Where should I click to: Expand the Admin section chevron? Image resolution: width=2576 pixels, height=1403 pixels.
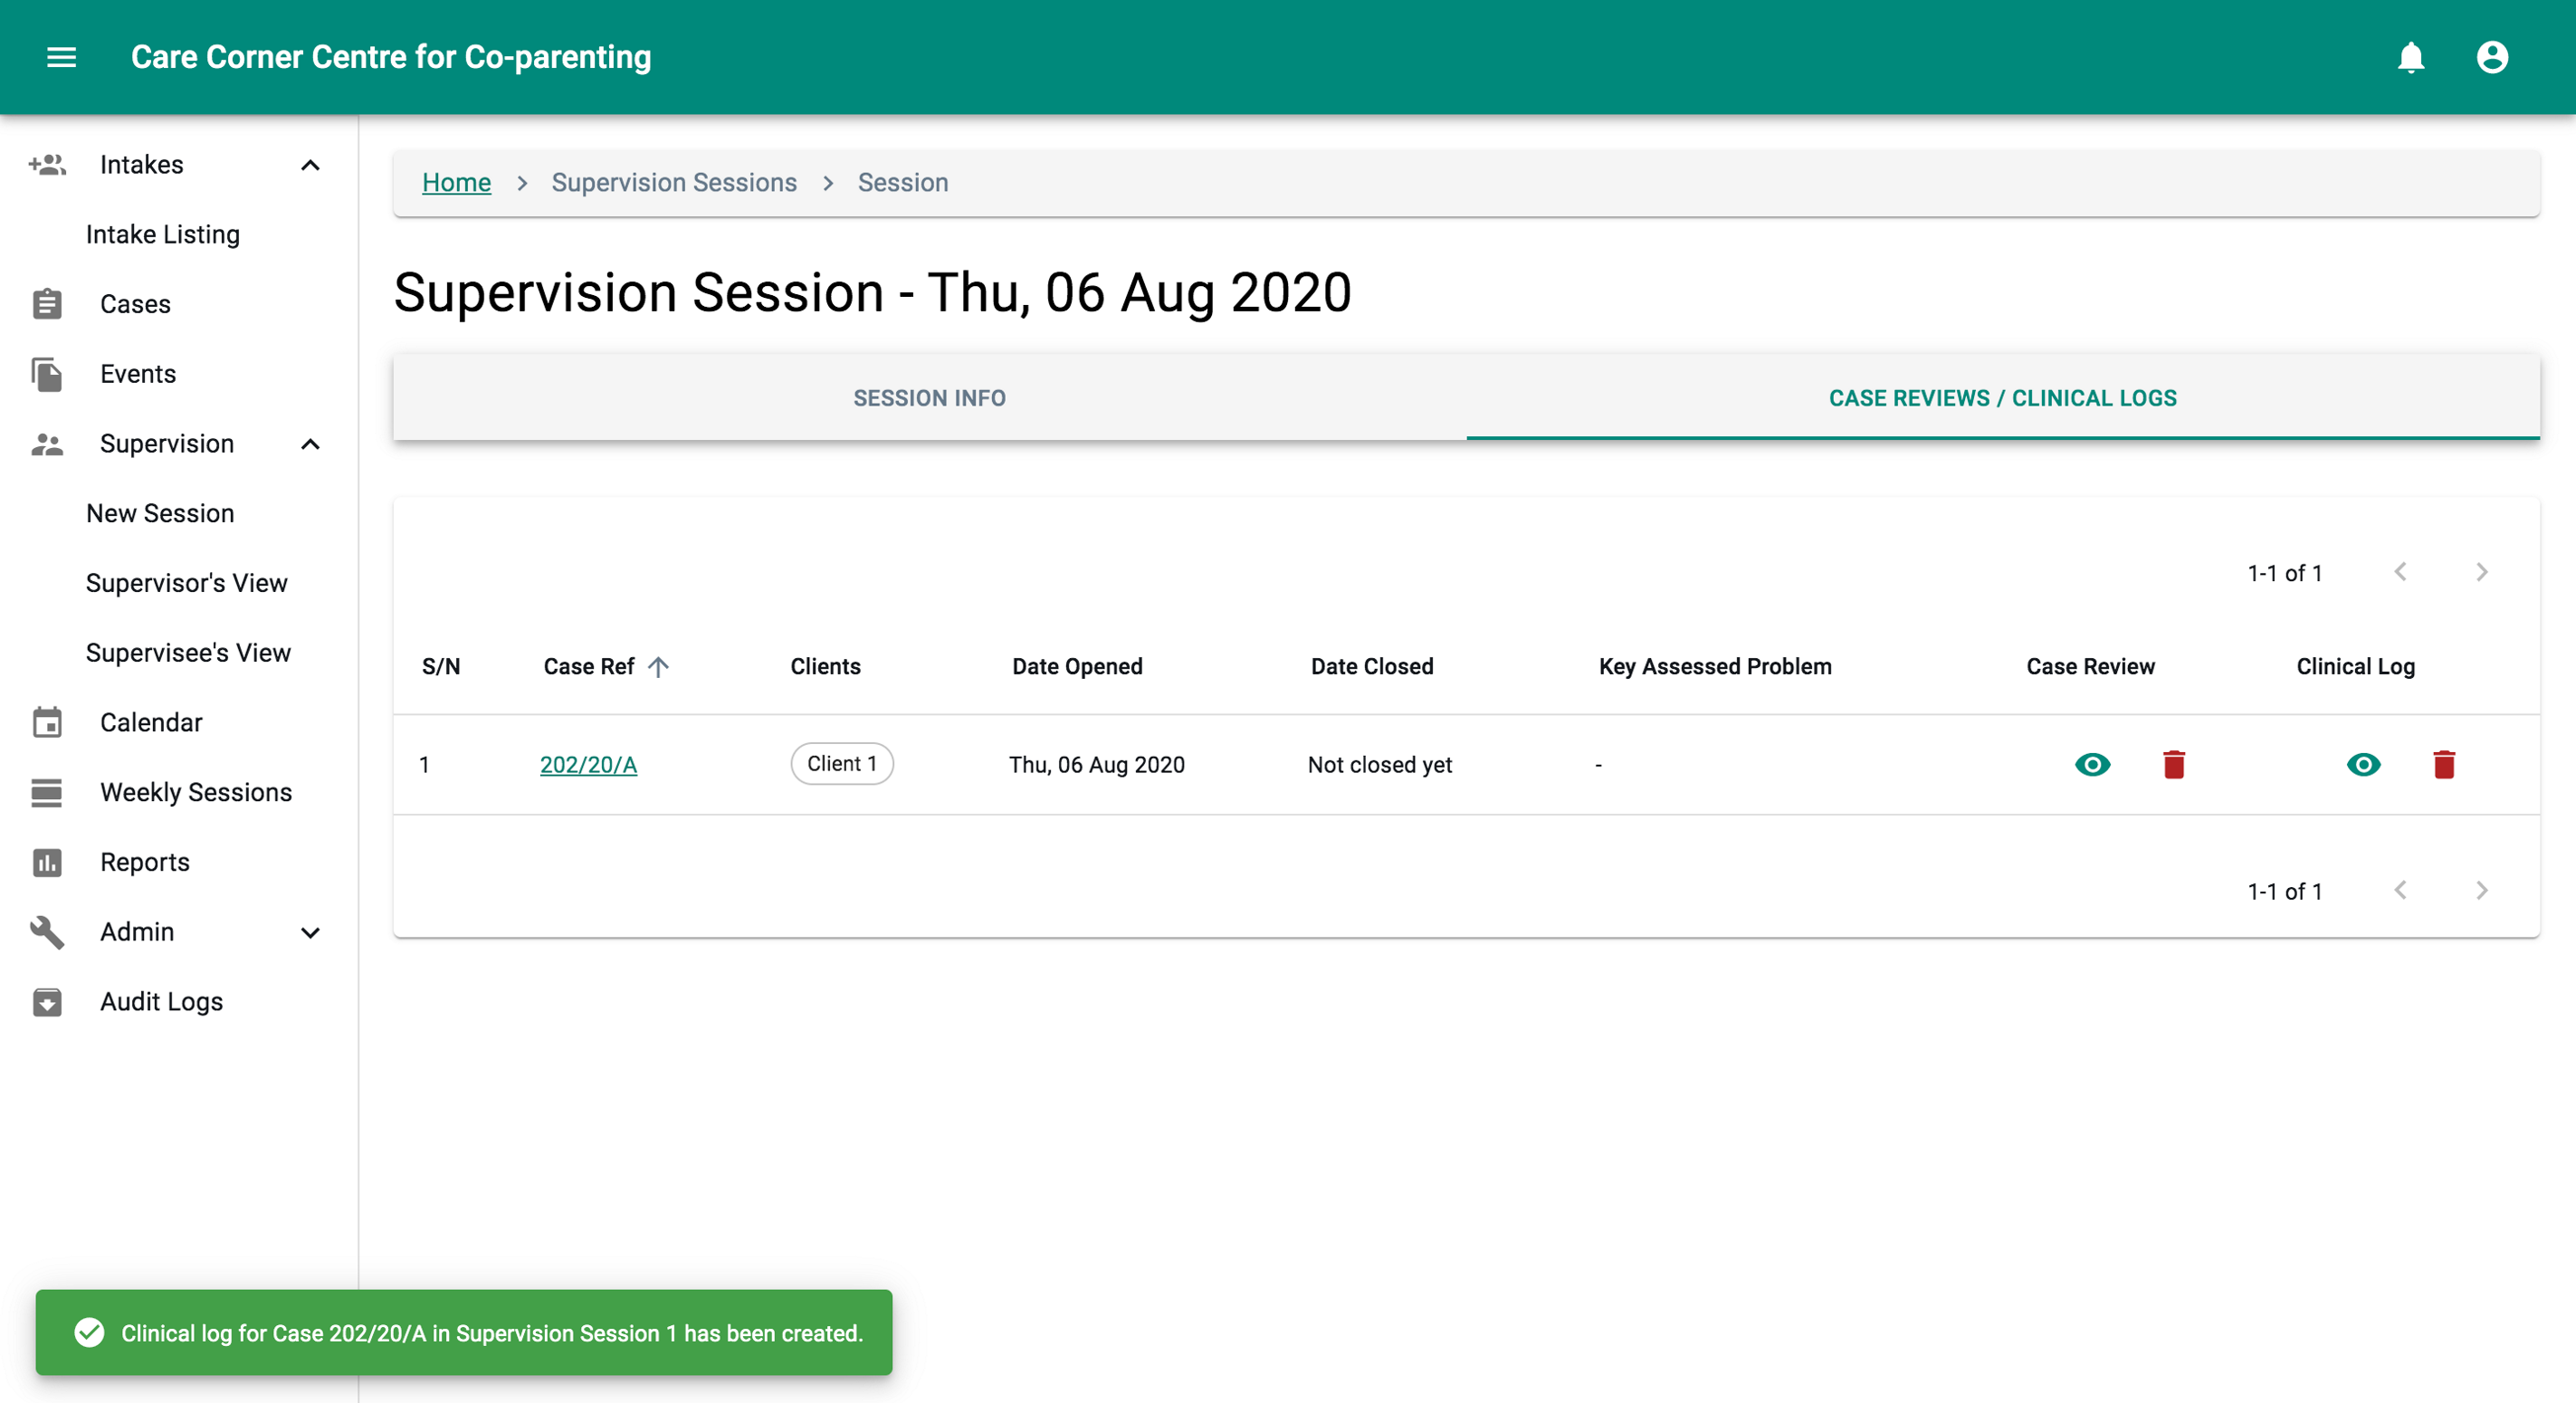pyautogui.click(x=311, y=933)
